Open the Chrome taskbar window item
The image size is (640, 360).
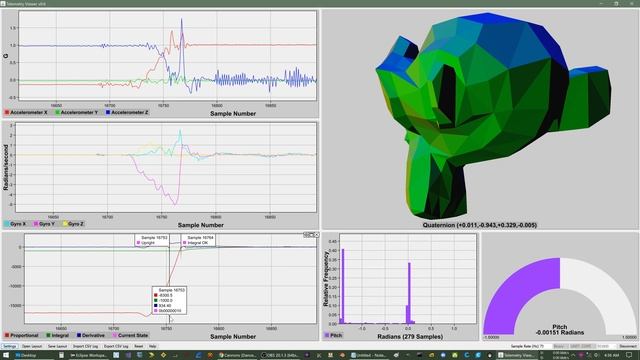coord(237,355)
